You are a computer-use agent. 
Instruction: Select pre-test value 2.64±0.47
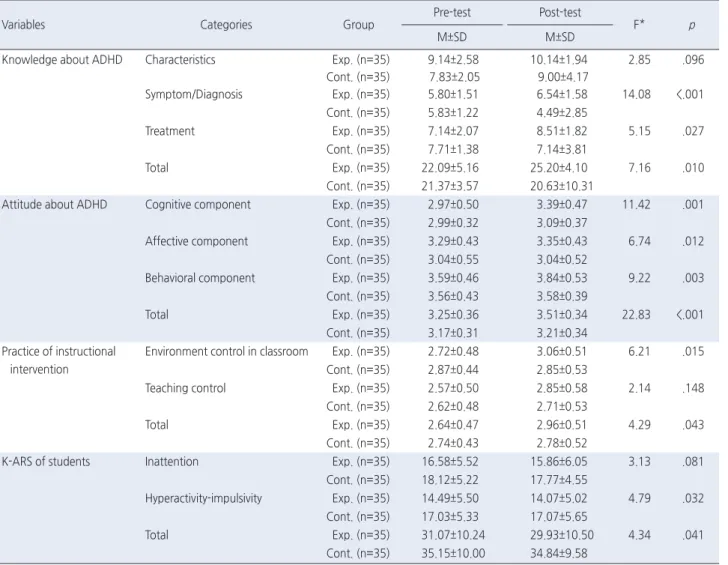[453, 425]
